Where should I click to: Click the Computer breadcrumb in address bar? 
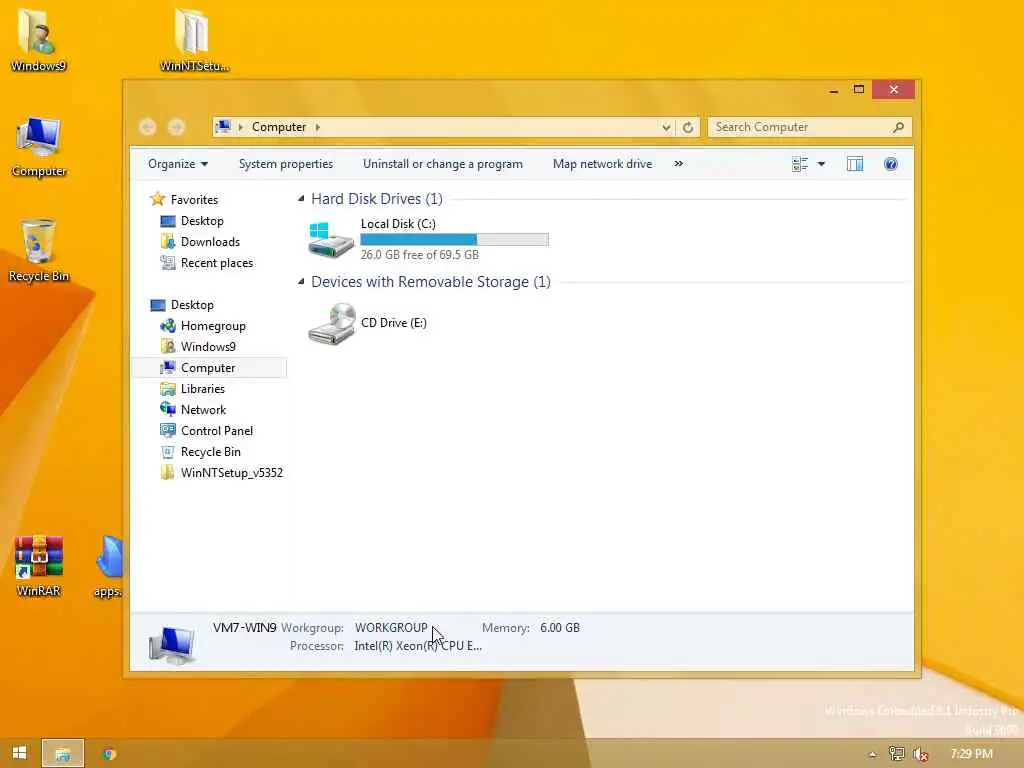coord(279,127)
